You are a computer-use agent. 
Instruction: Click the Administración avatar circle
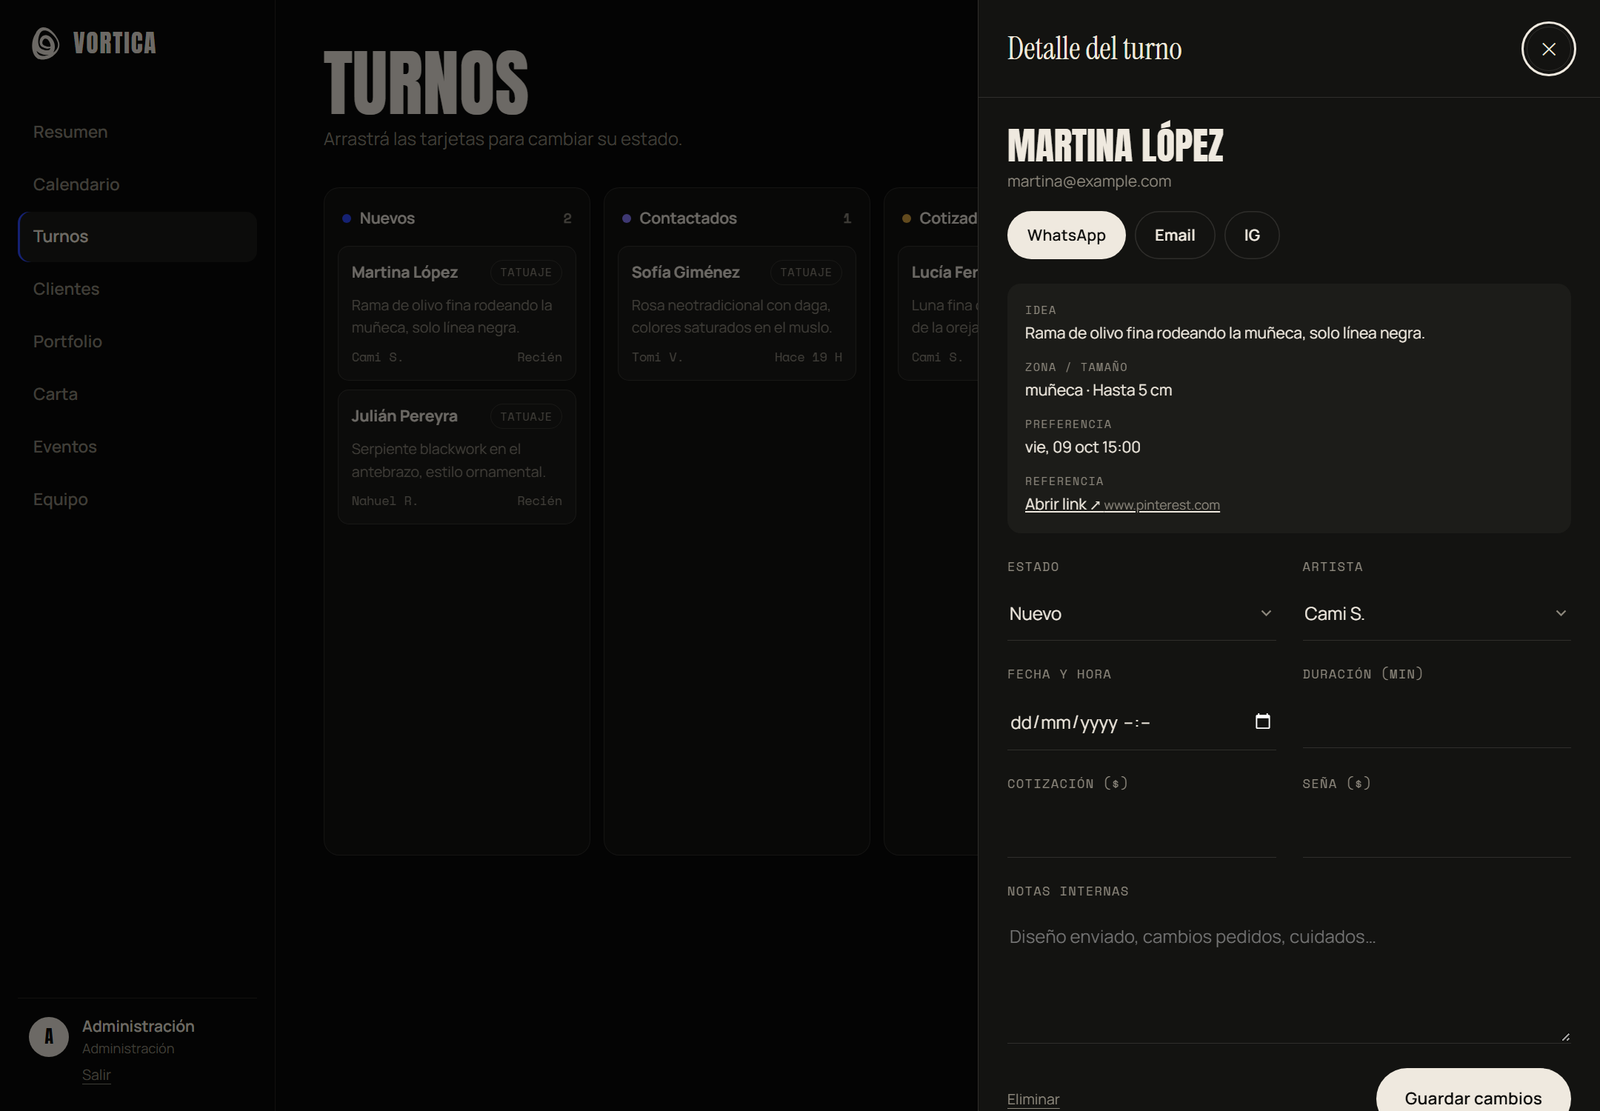(x=49, y=1037)
